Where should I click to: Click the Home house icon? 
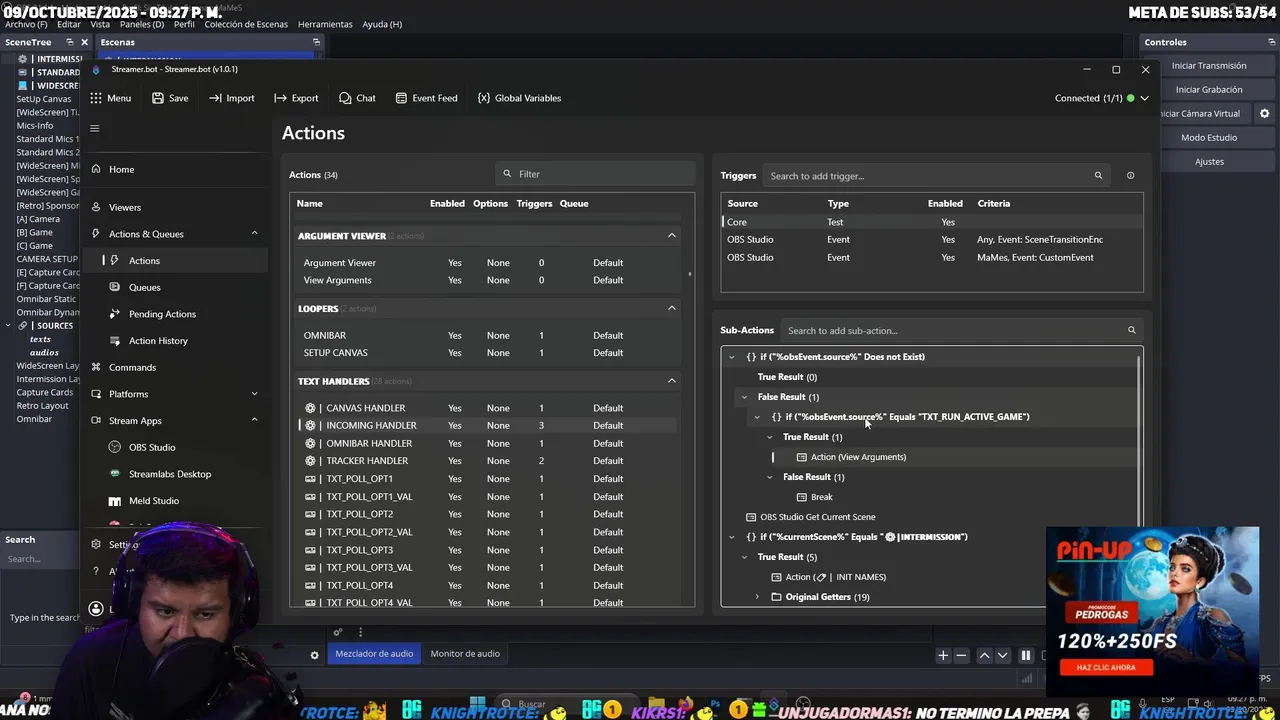(x=96, y=169)
